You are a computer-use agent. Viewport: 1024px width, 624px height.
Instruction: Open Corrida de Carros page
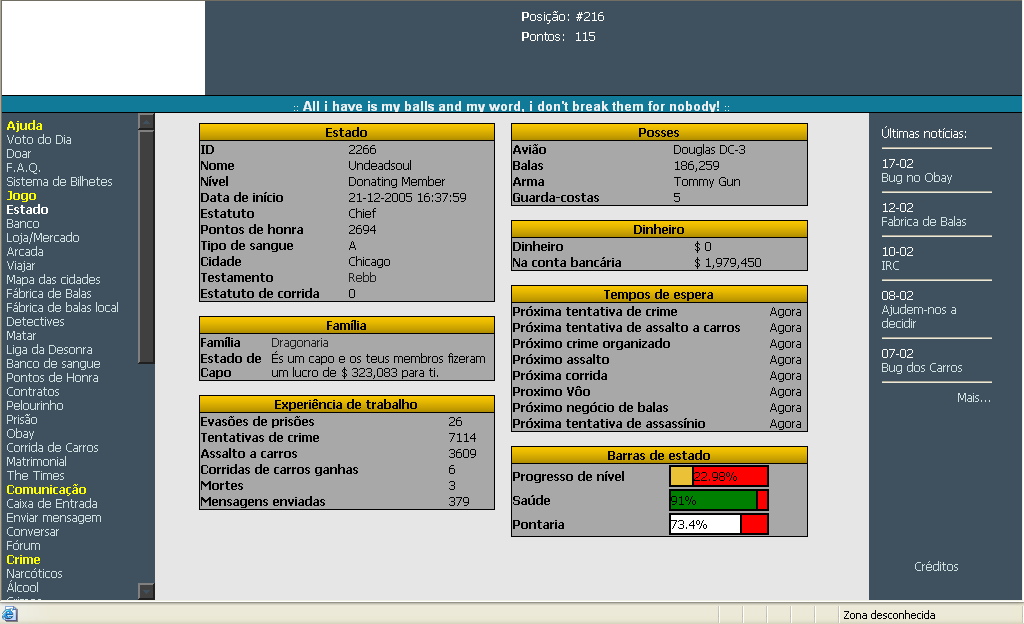(x=52, y=448)
